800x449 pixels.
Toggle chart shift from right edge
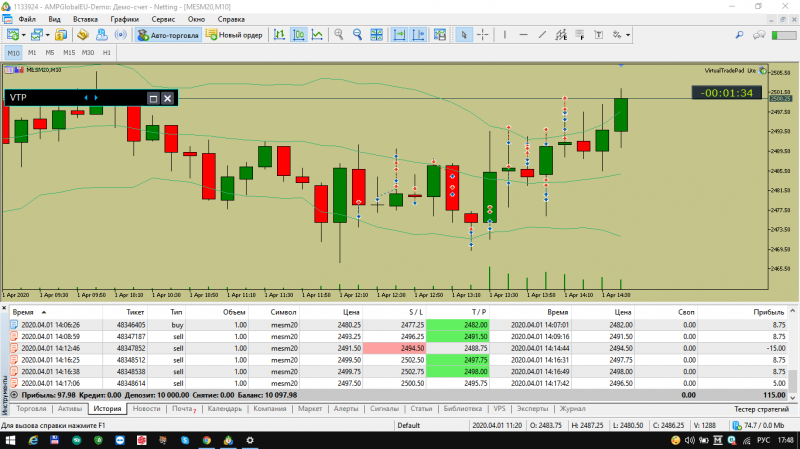pyautogui.click(x=418, y=35)
